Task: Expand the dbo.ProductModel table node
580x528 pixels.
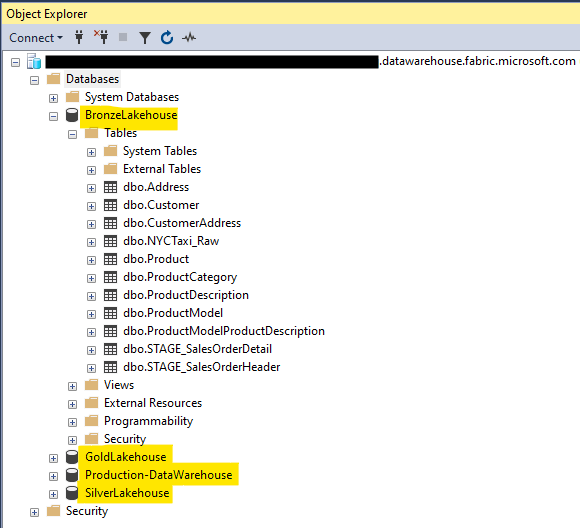Action: click(x=91, y=315)
